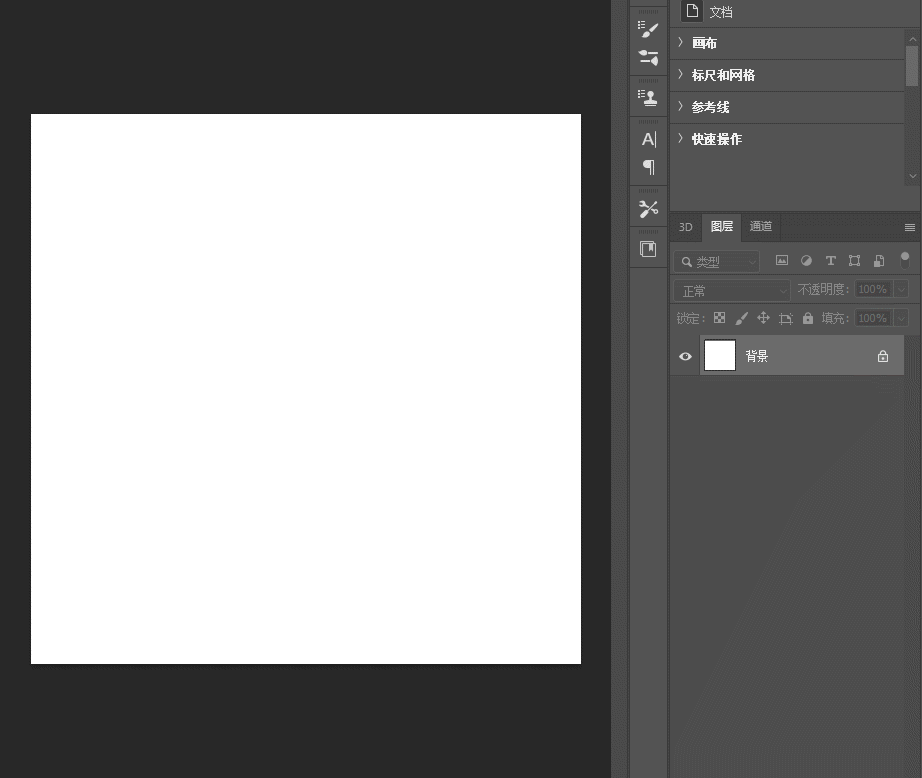Toggle lock transparent pixels checkerboard icon

pos(719,318)
